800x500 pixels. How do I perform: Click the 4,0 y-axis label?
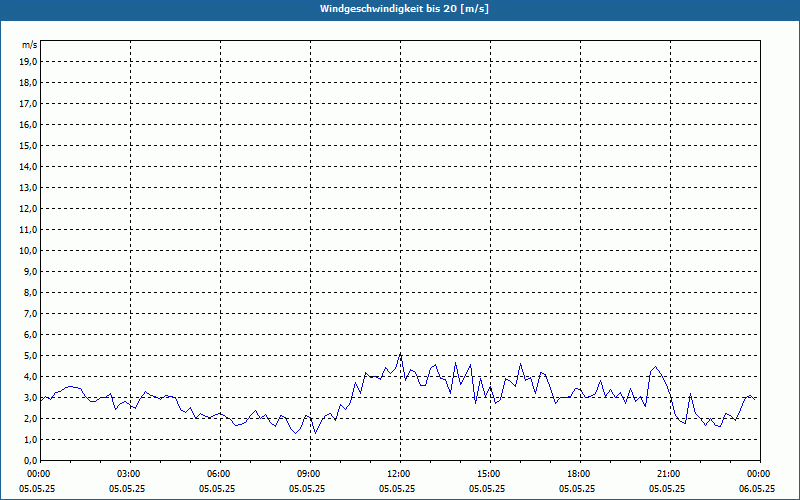[x=30, y=376]
